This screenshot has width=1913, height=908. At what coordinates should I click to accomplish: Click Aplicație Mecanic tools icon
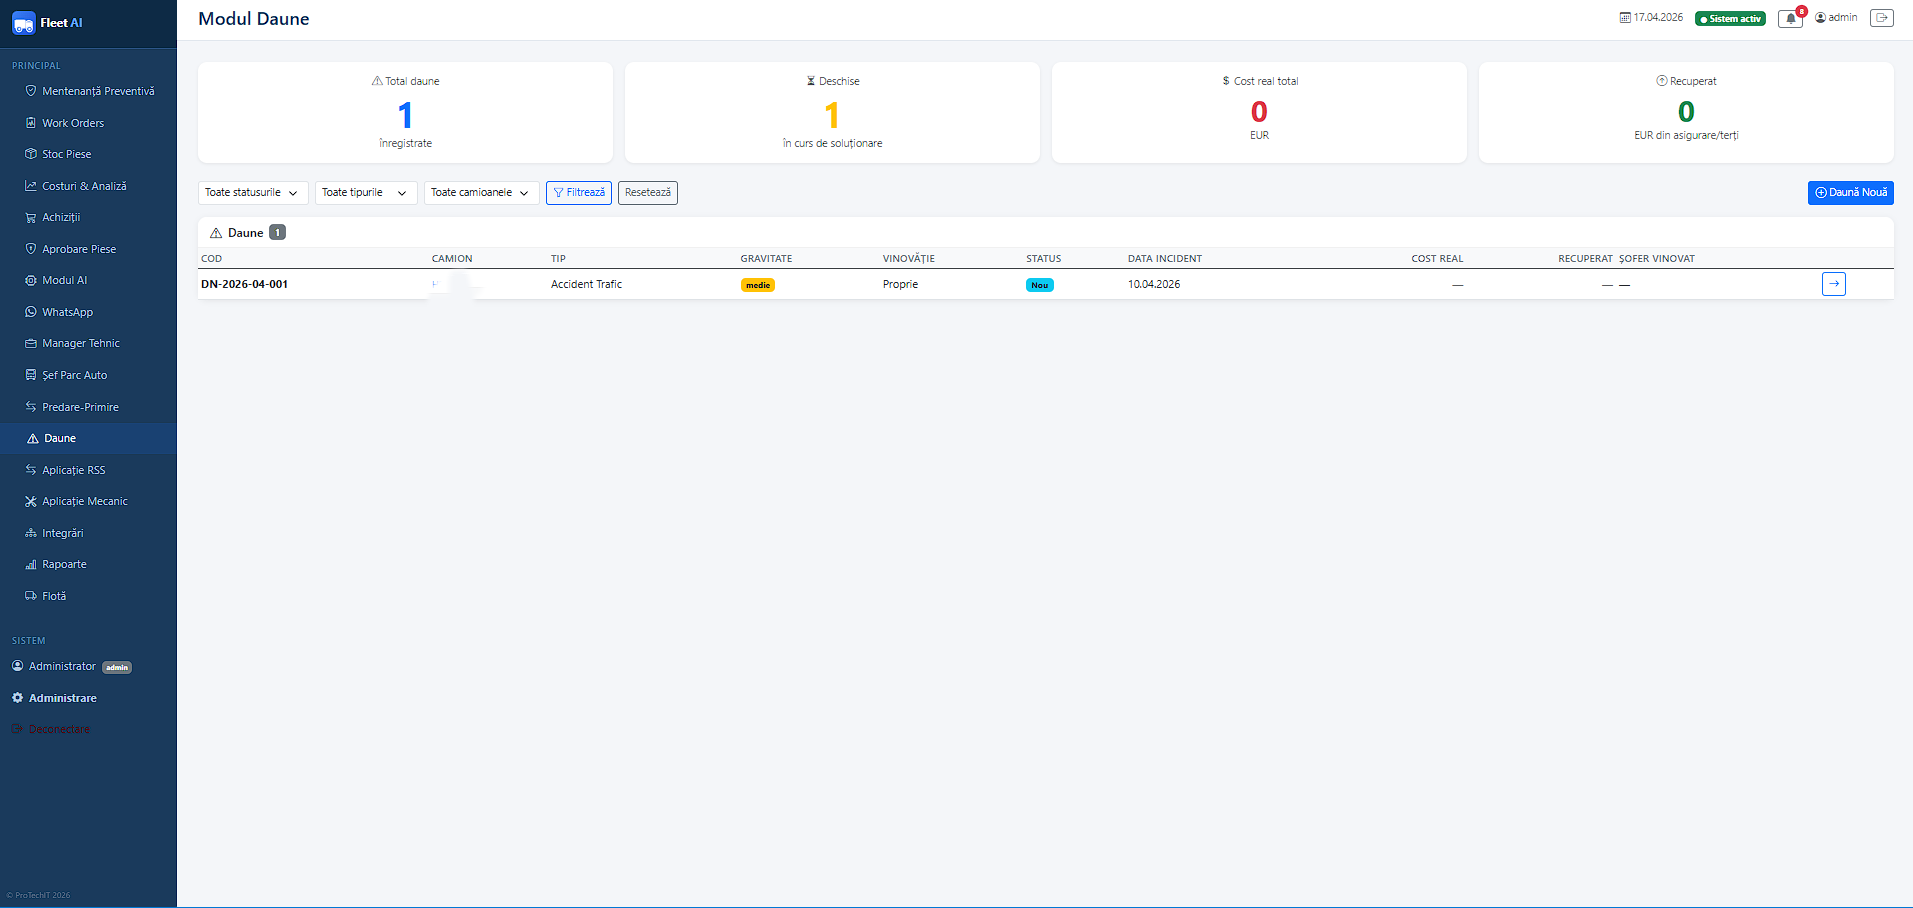point(31,501)
